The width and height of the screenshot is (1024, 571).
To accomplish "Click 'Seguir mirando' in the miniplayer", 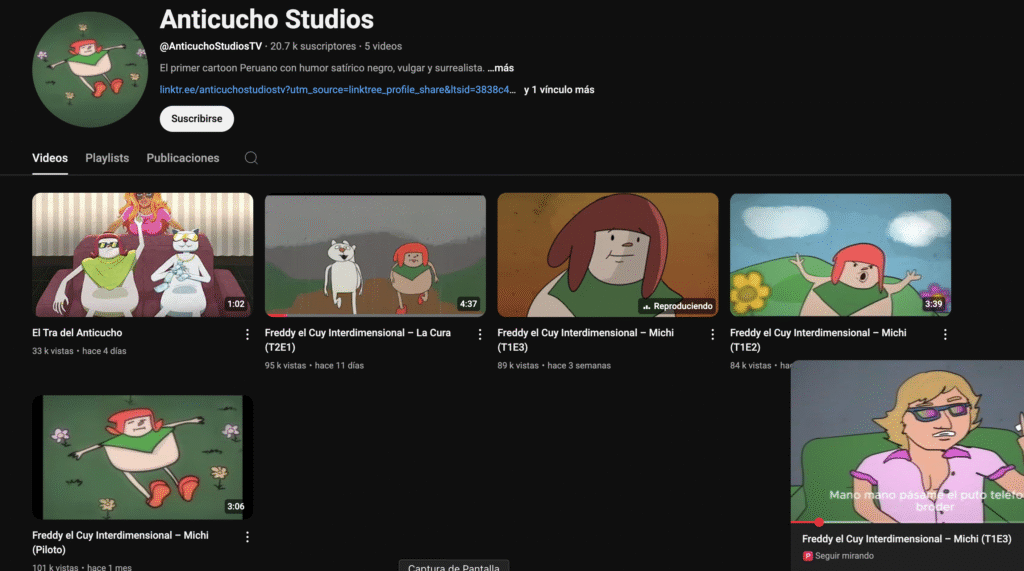I will pyautogui.click(x=844, y=556).
